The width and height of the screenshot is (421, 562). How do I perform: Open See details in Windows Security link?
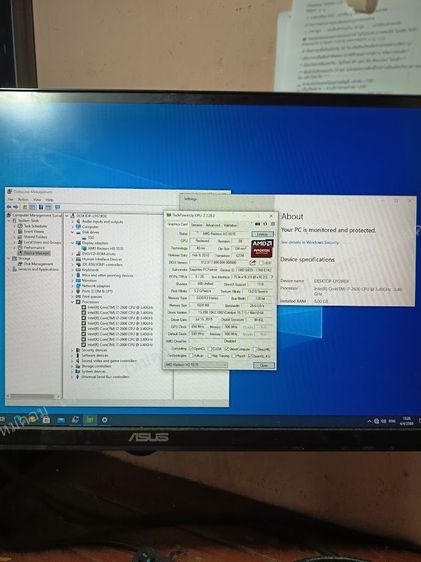310,243
